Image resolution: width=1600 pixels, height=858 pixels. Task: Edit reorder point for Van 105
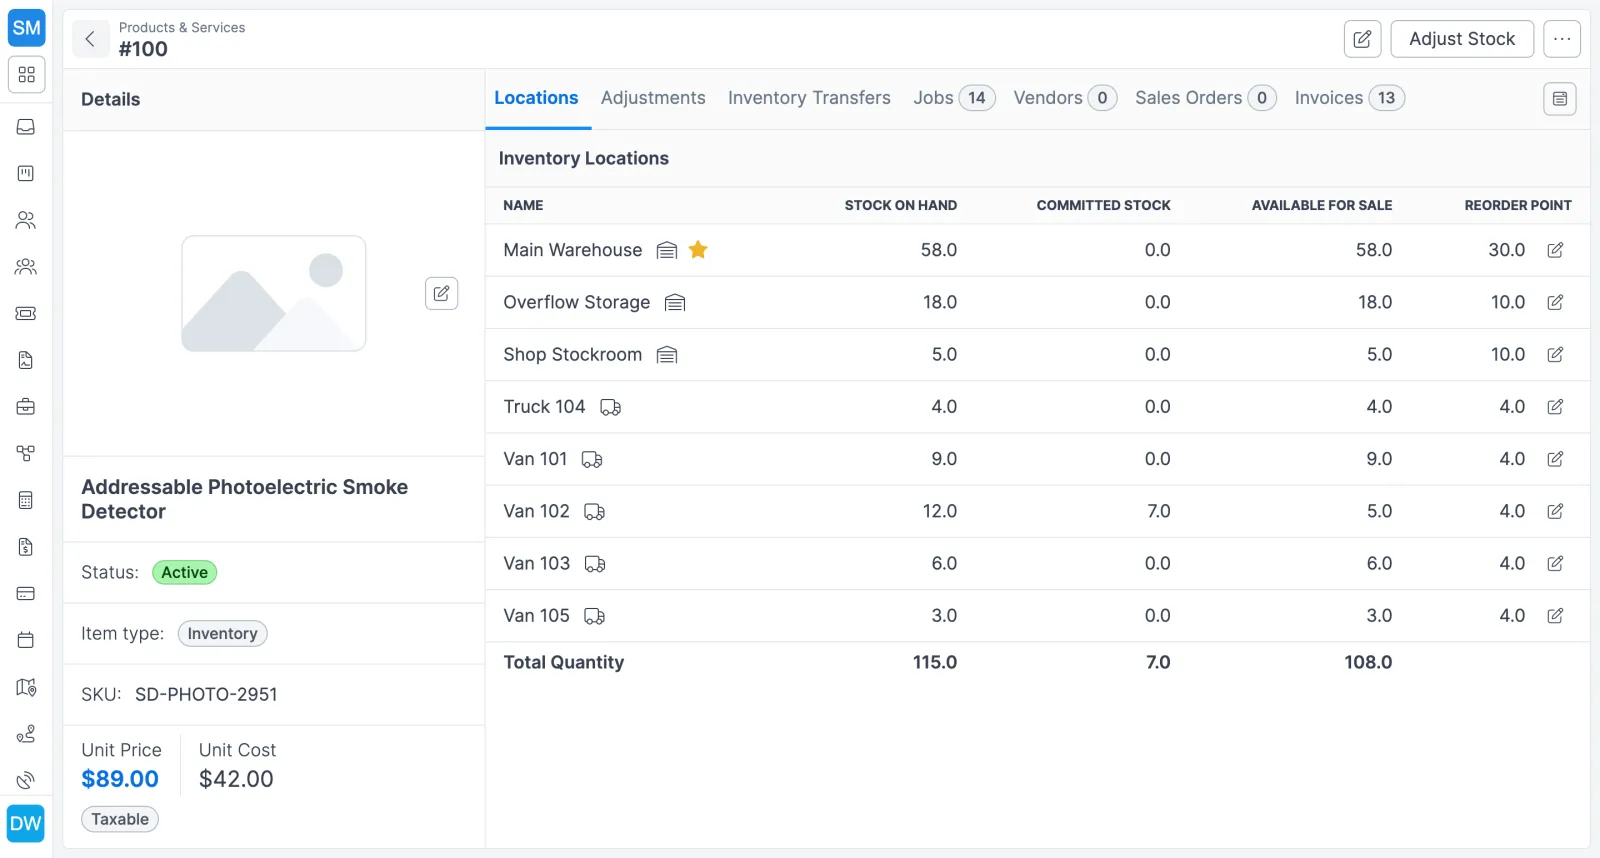[x=1555, y=616]
